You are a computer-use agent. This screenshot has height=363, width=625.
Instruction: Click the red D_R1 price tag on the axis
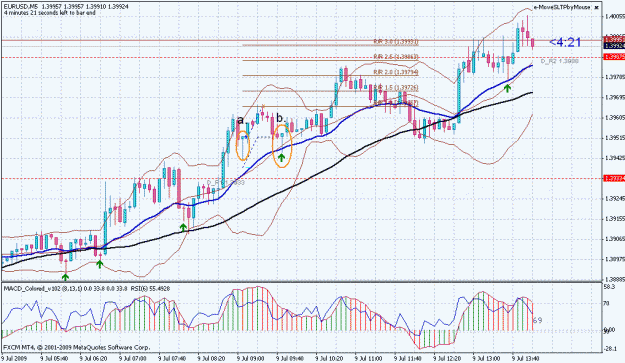(614, 178)
